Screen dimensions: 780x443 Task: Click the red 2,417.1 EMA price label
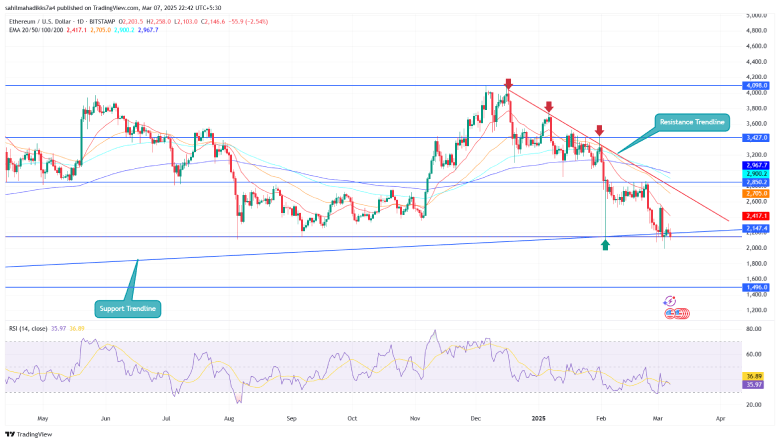pyautogui.click(x=755, y=216)
